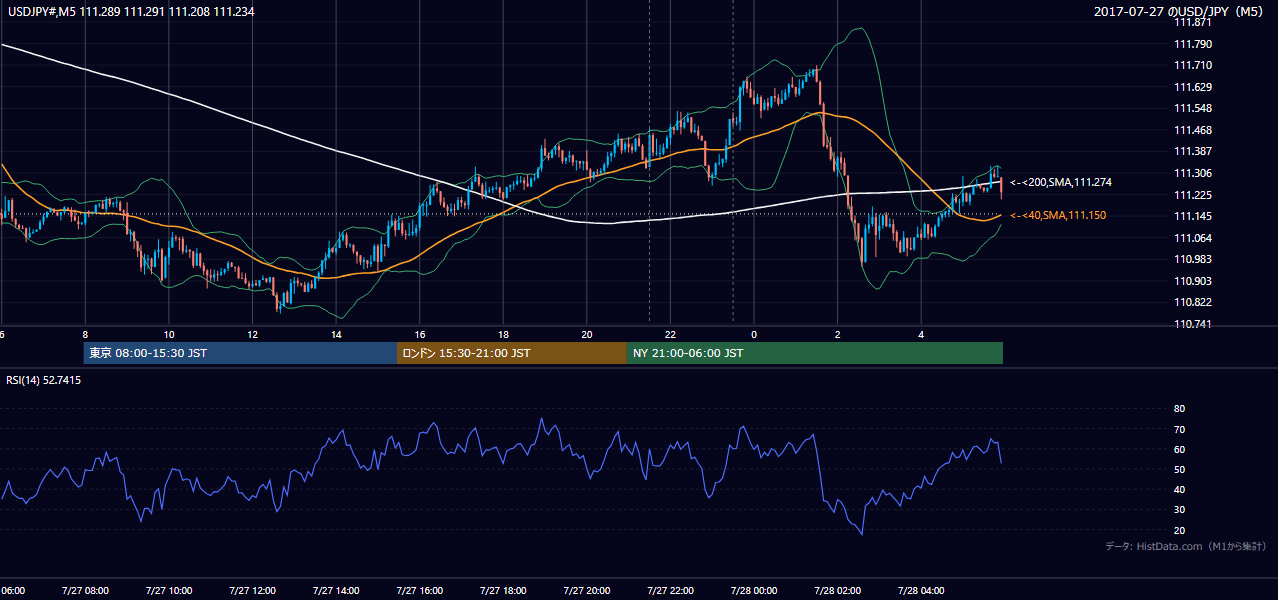1278x600 pixels.
Task: Click the 7/27 16:00 bottom time label
Action: coord(419,591)
